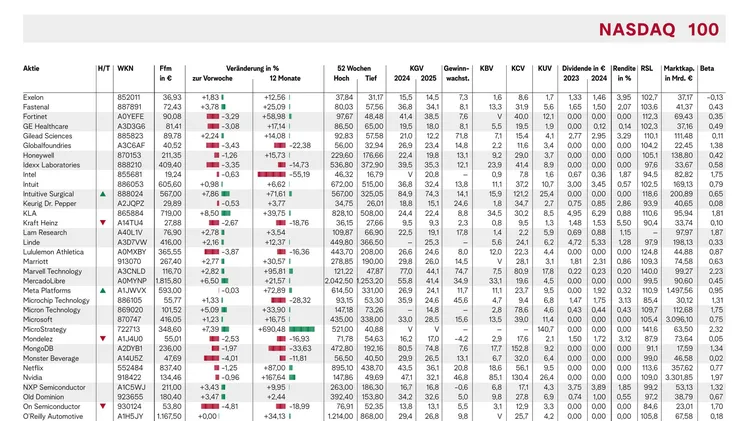Viewport: 750px width, 421px height.
Task: Click the Microsoft market cap 3.096,10
Action: coord(679,319)
